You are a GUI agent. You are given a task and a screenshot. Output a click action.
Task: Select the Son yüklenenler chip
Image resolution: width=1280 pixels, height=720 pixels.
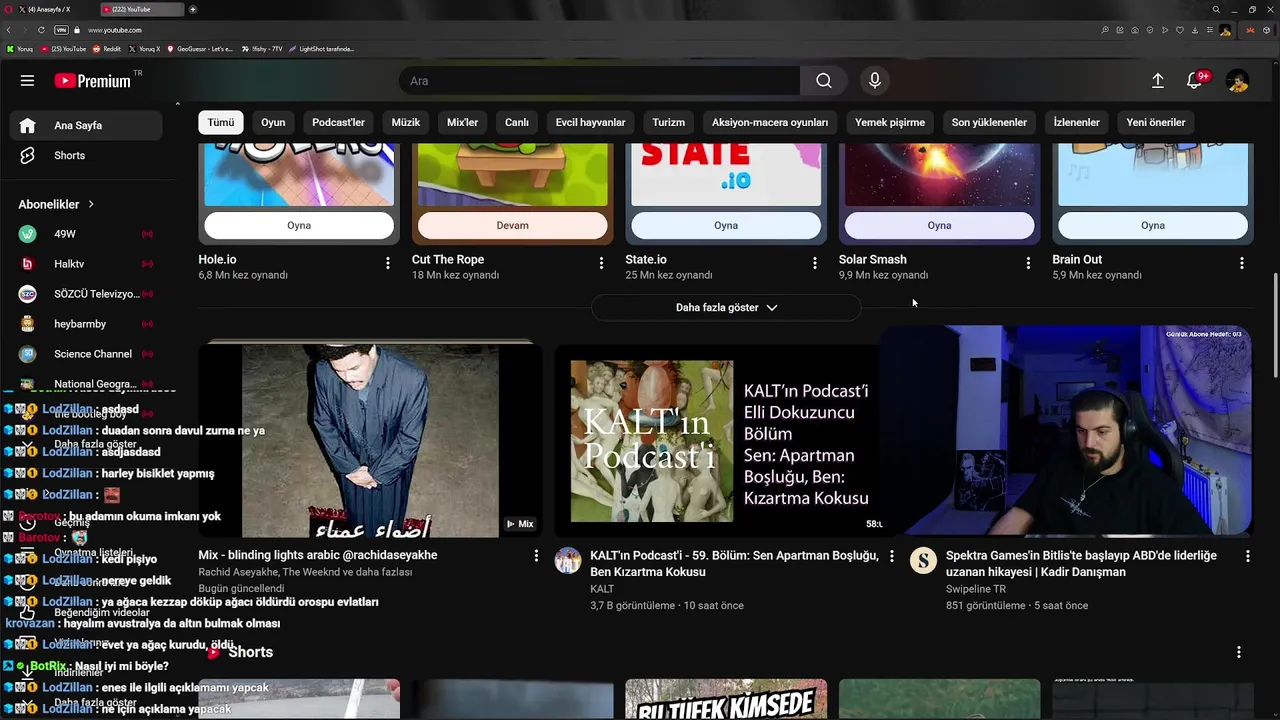pos(989,122)
